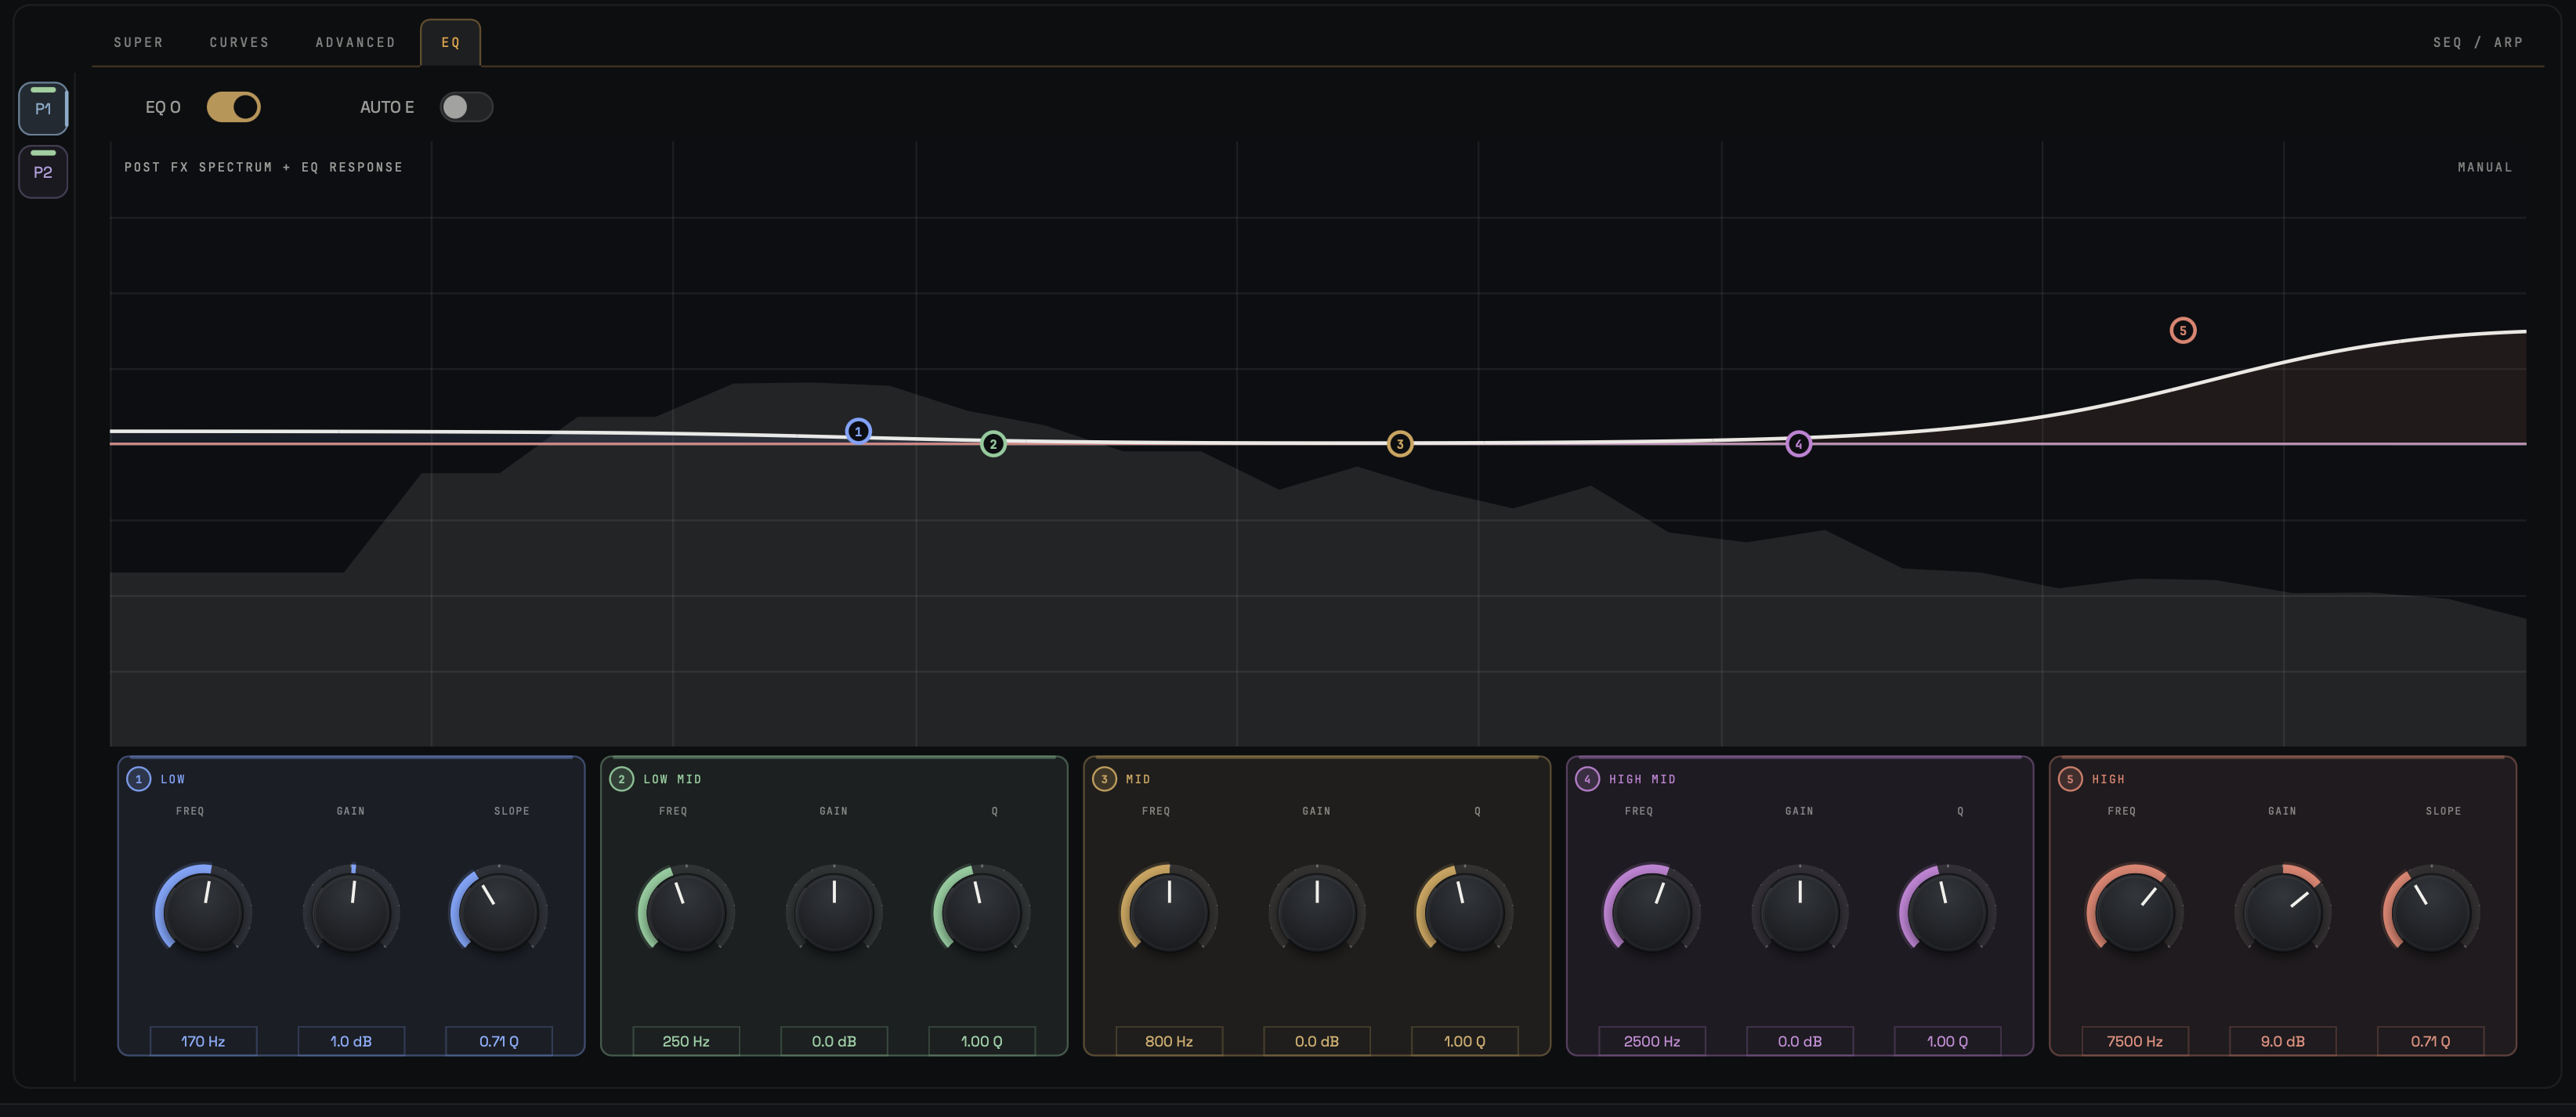Screen dimensions: 2576x1117
Task: Click the 2500 Hz value field
Action: [x=1652, y=1041]
